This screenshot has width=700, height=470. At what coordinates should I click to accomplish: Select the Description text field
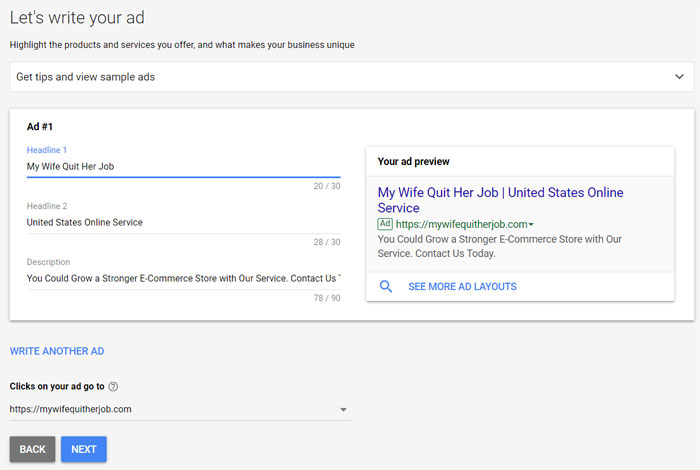click(x=183, y=277)
